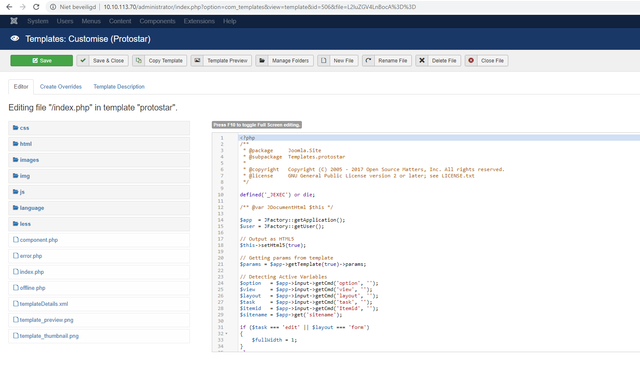The height and width of the screenshot is (375, 640).
Task: Click the image icon of Template Preview
Action: point(197,60)
